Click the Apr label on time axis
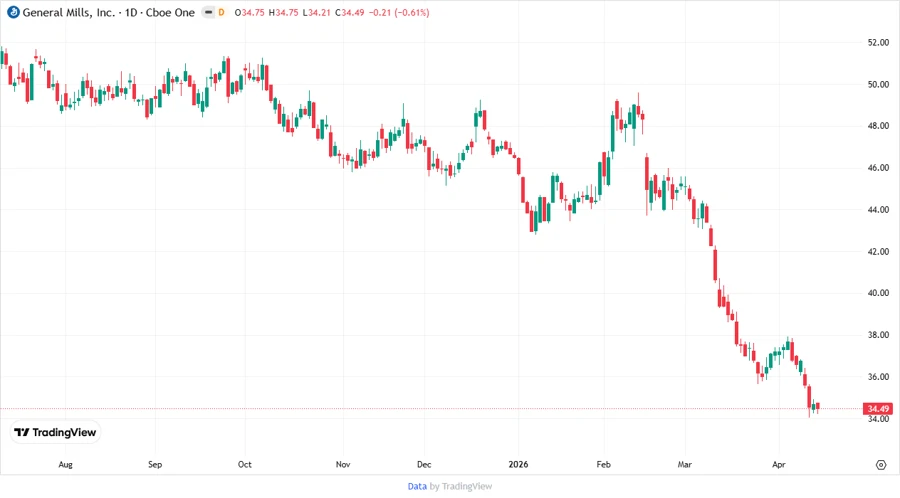 (x=778, y=464)
